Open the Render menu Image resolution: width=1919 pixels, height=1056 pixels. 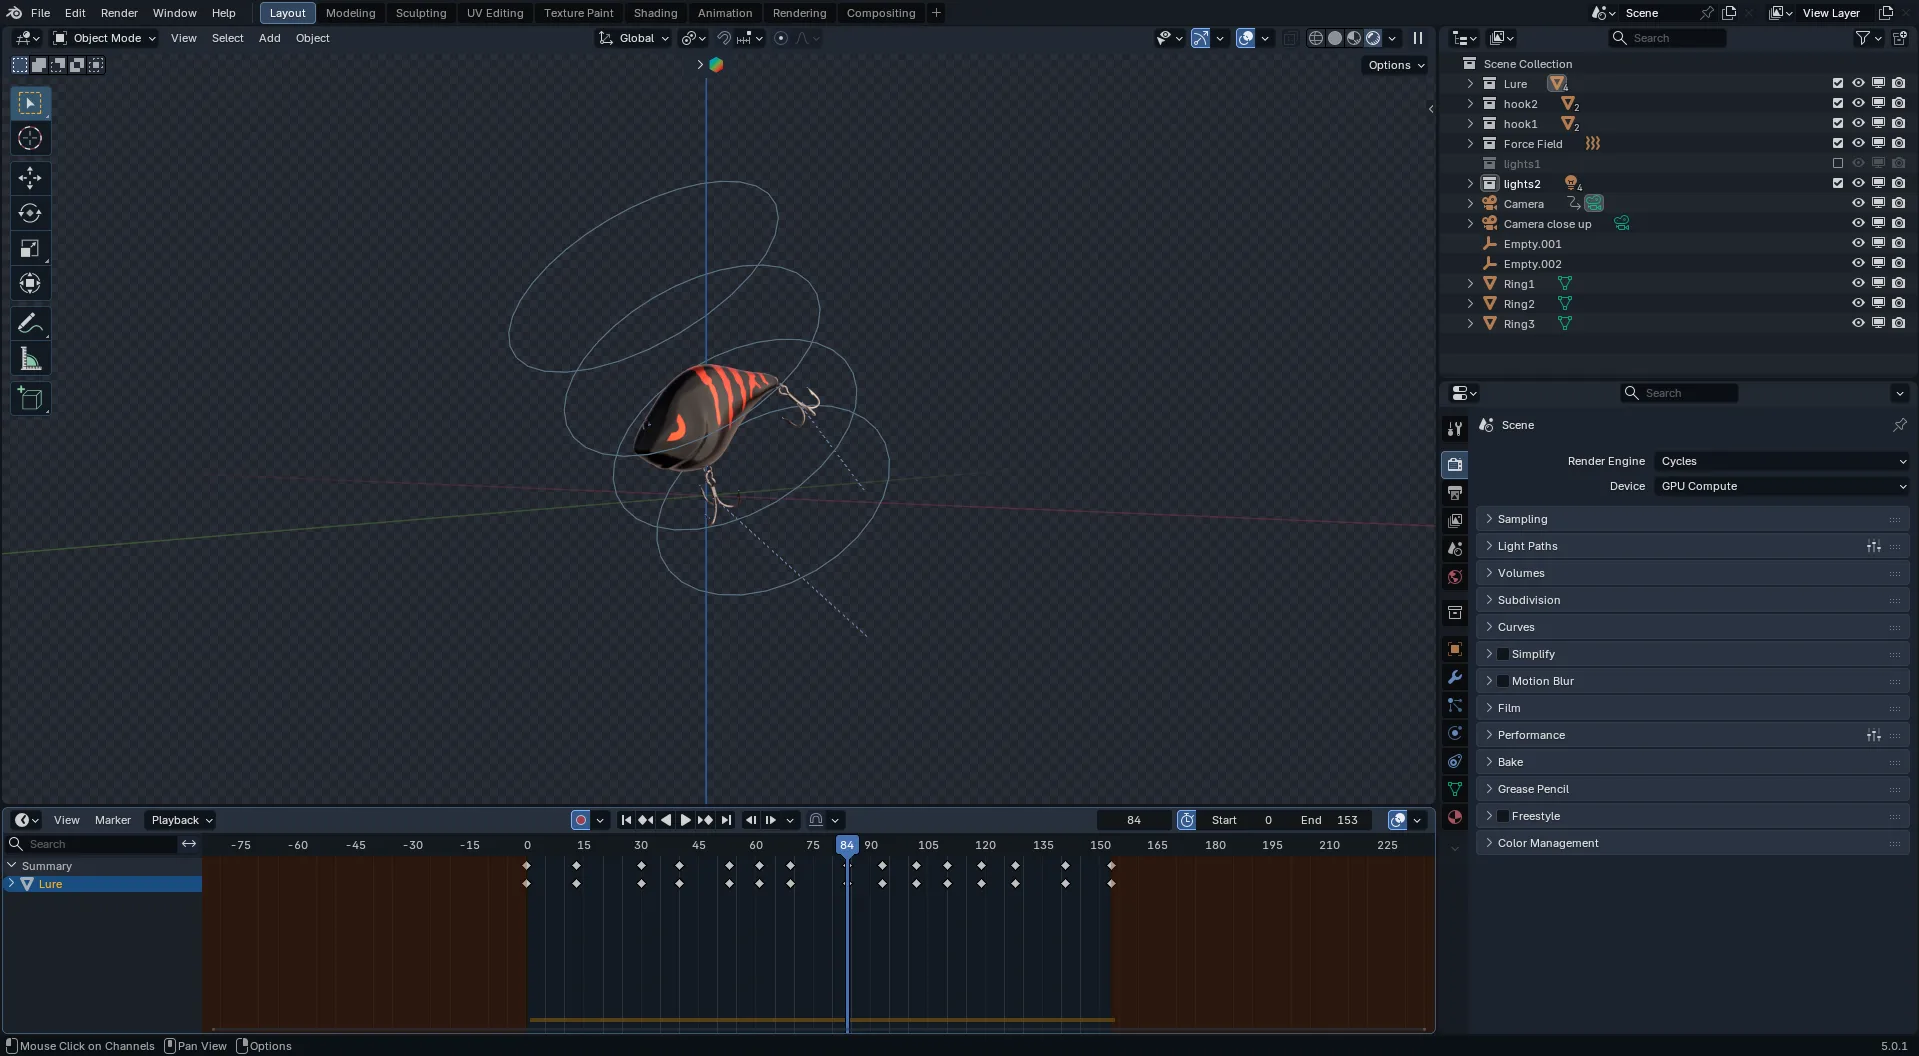(119, 13)
